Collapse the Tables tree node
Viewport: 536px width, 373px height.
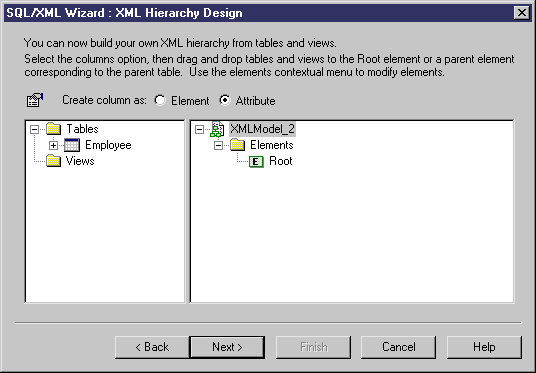[x=34, y=129]
